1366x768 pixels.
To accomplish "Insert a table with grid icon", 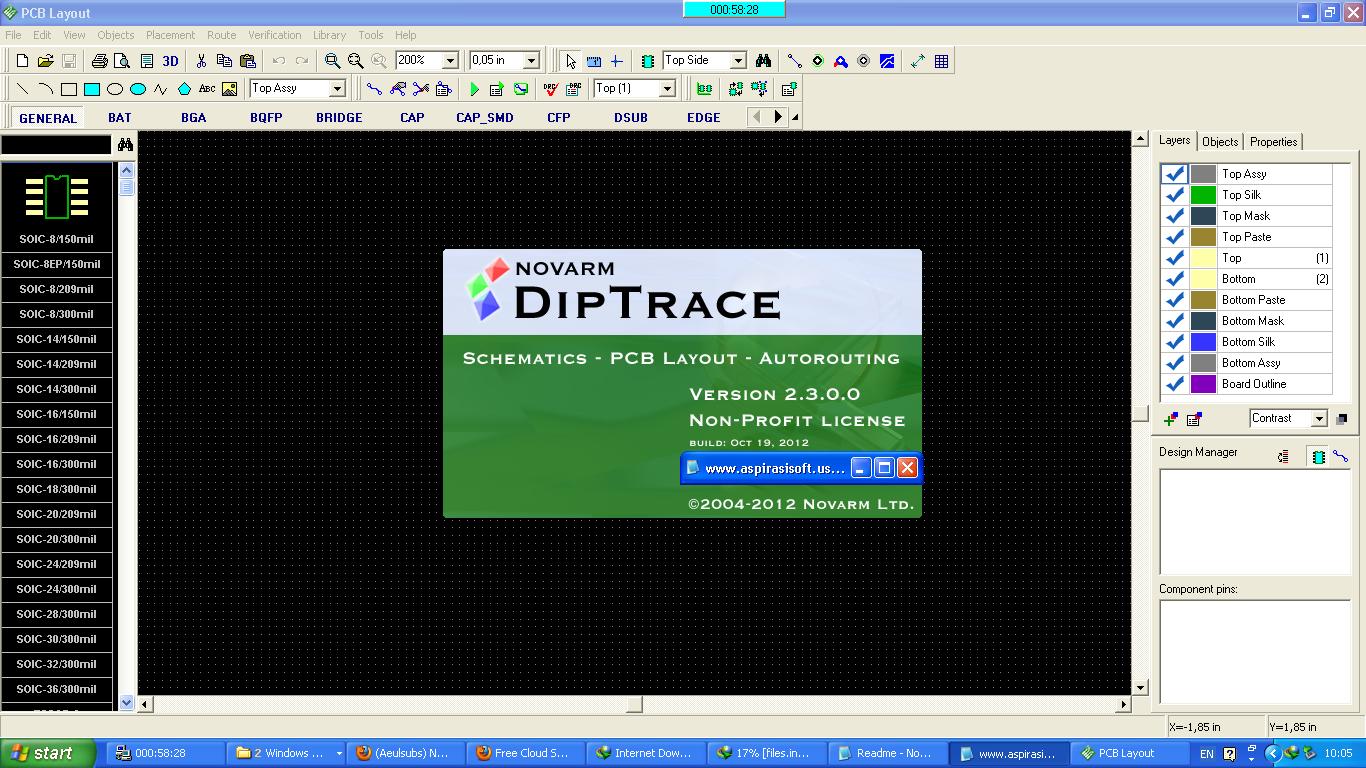I will tap(941, 61).
